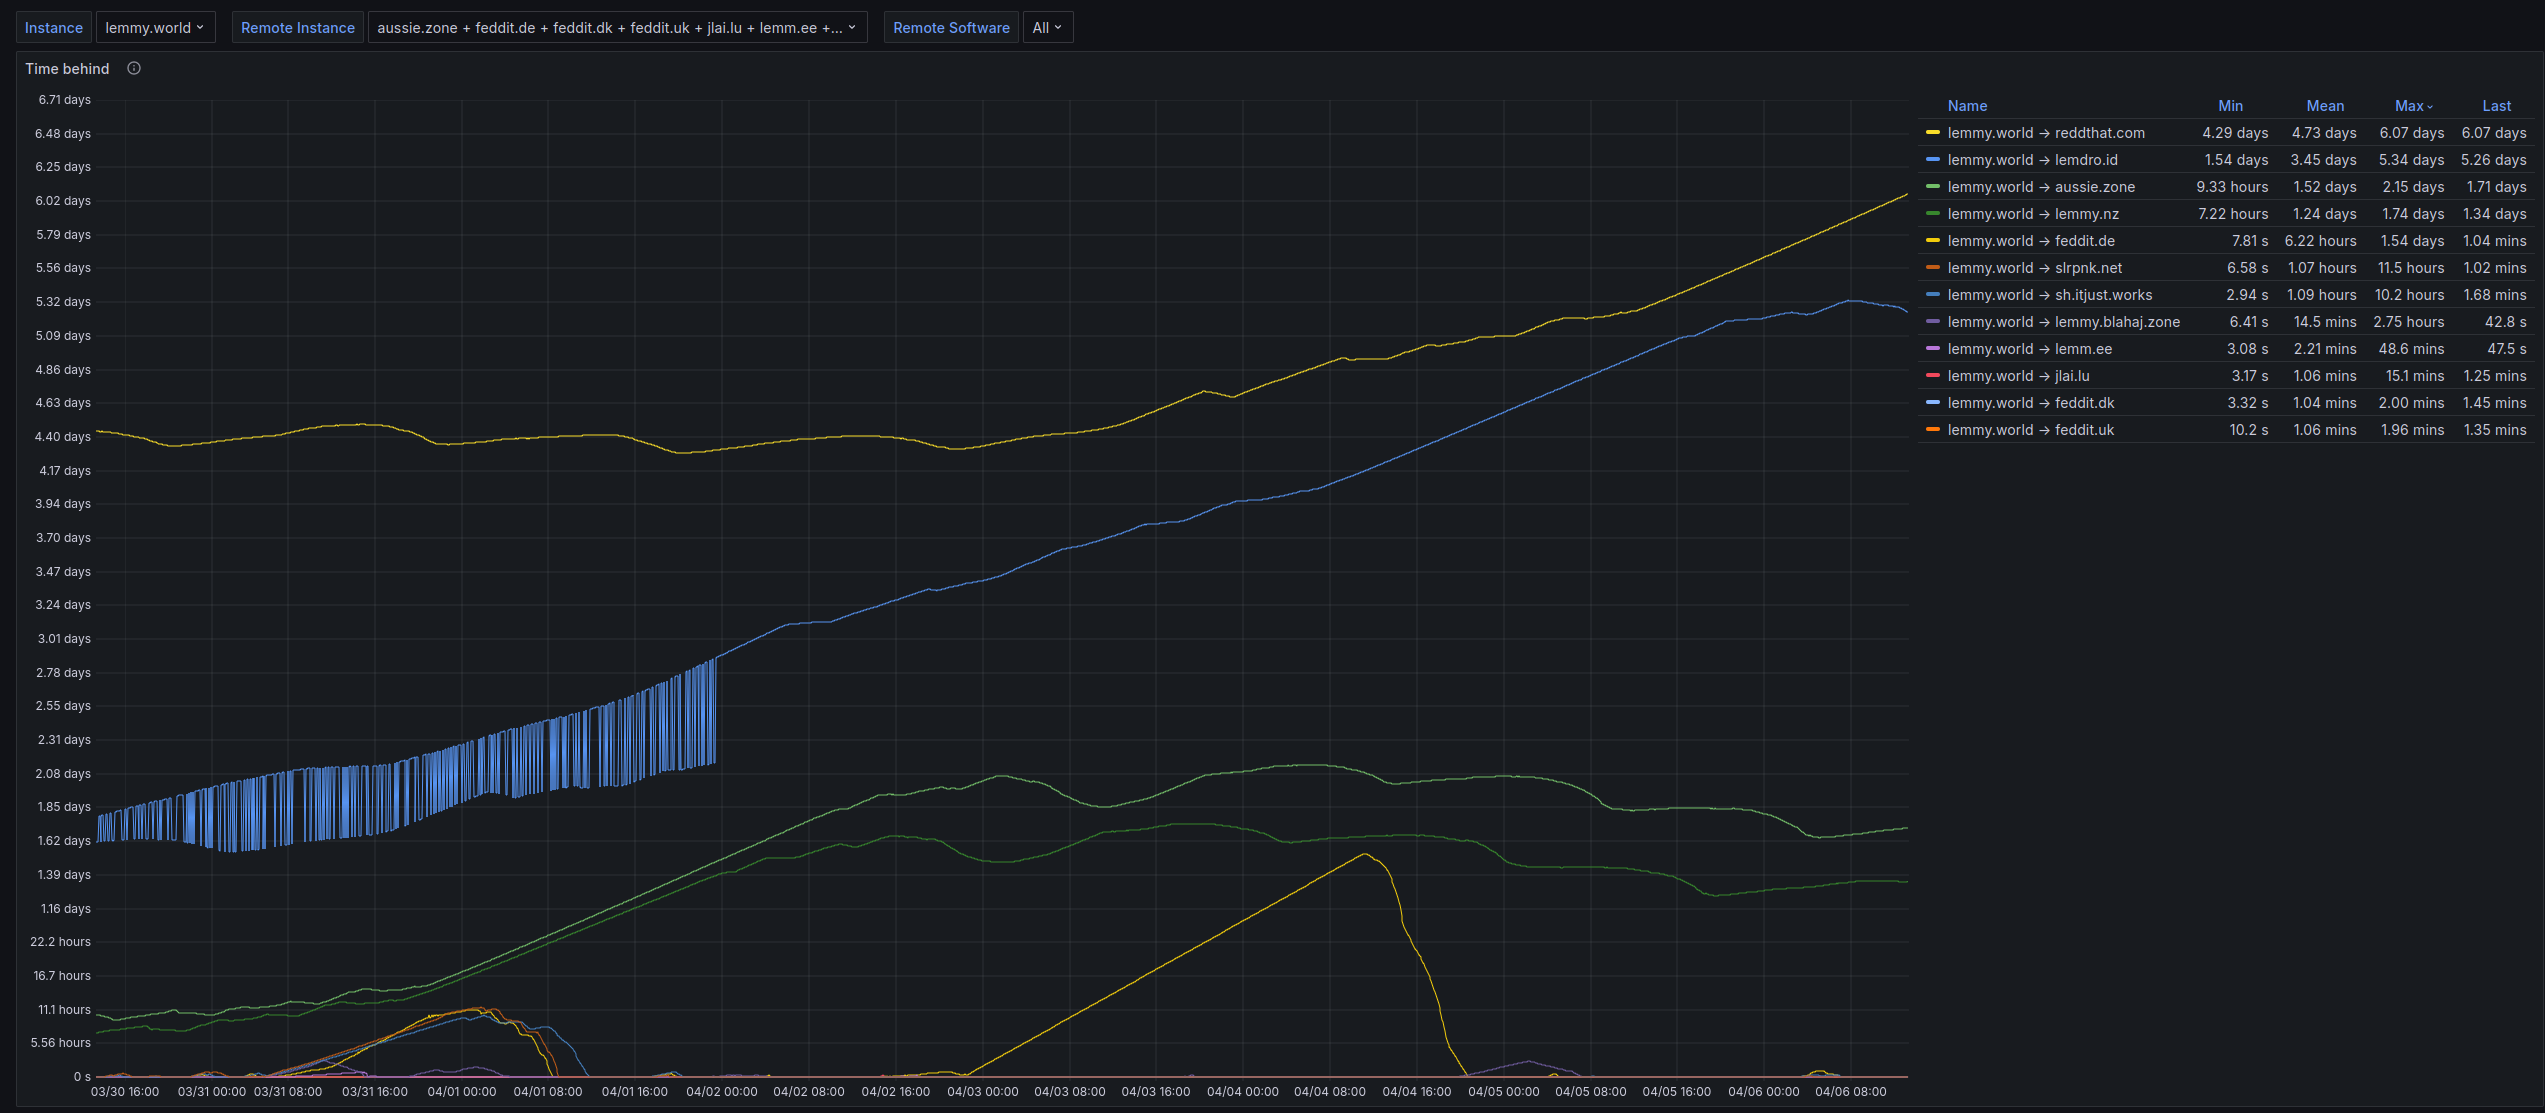
Task: Isolate the lemmy.world → lemmy.blahaj.zone series
Action: 2064,322
